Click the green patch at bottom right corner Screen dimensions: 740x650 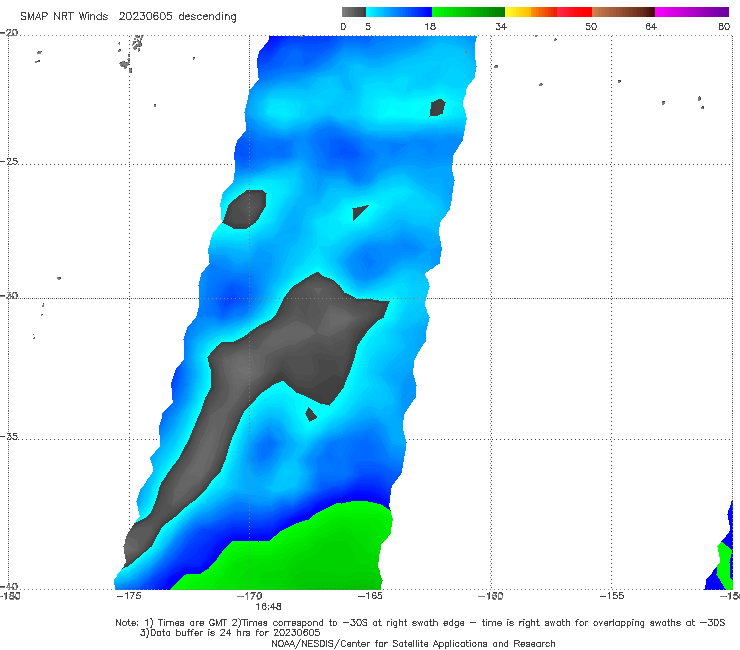(x=724, y=564)
